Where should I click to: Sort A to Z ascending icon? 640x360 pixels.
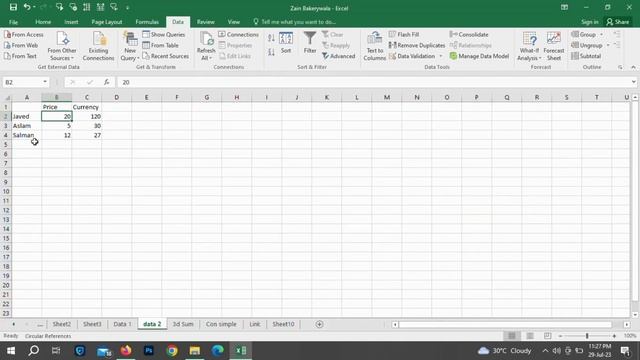tap(271, 38)
